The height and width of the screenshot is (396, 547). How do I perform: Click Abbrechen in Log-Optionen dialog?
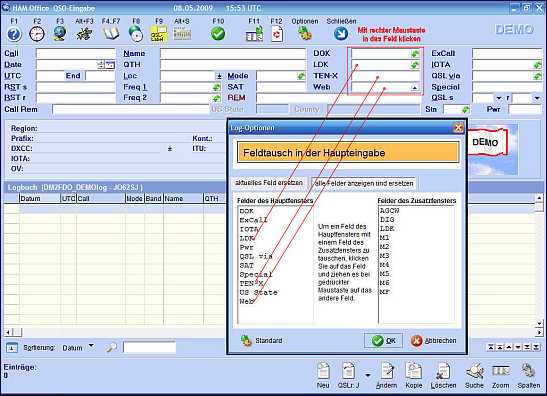coord(434,341)
